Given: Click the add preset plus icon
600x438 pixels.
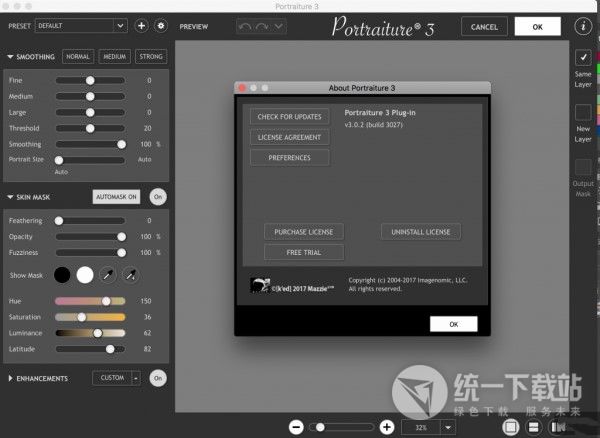Looking at the screenshot, I should pos(142,26).
